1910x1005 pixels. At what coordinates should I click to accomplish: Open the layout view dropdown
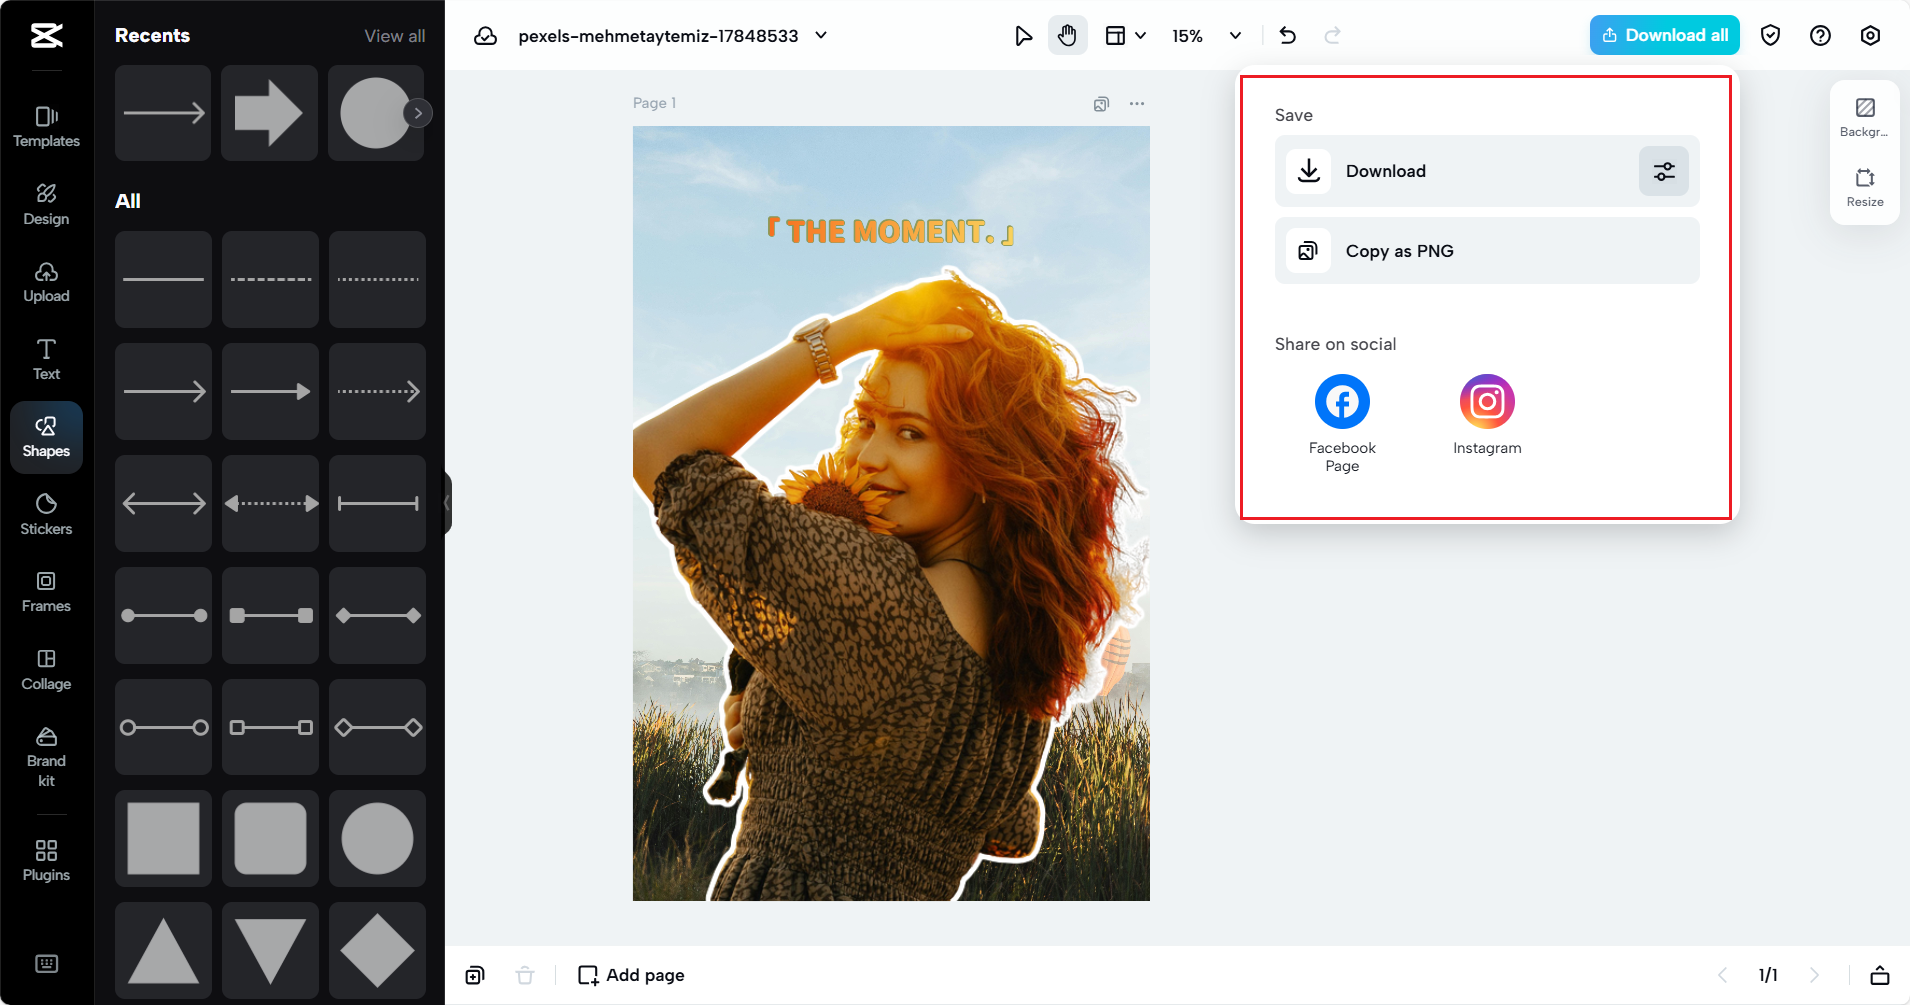1125,36
